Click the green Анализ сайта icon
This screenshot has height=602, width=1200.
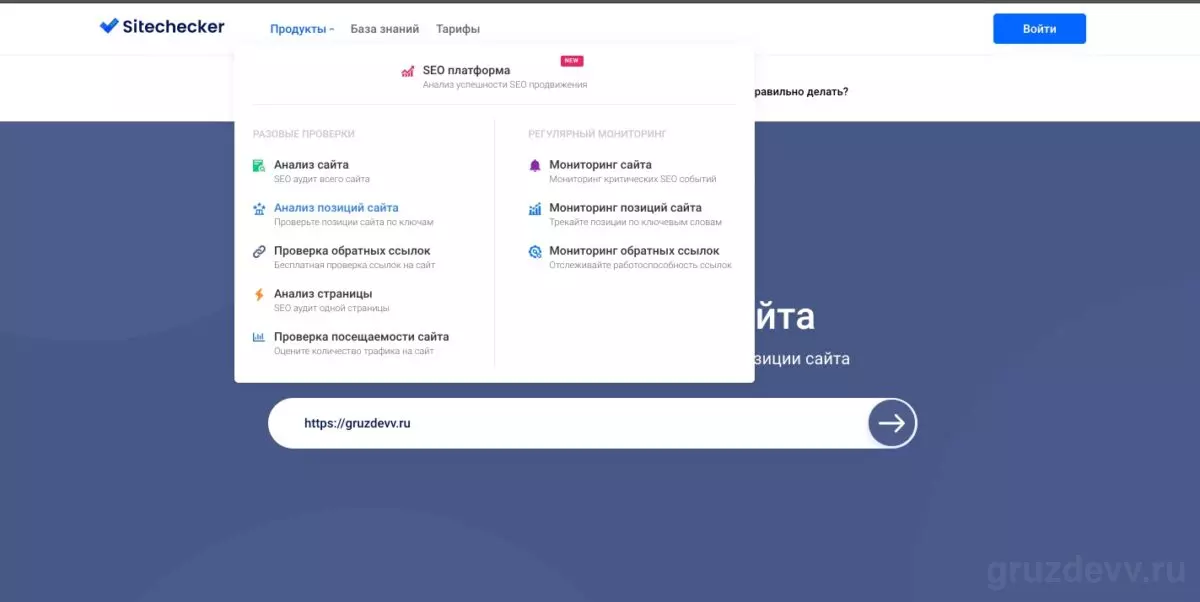click(259, 165)
